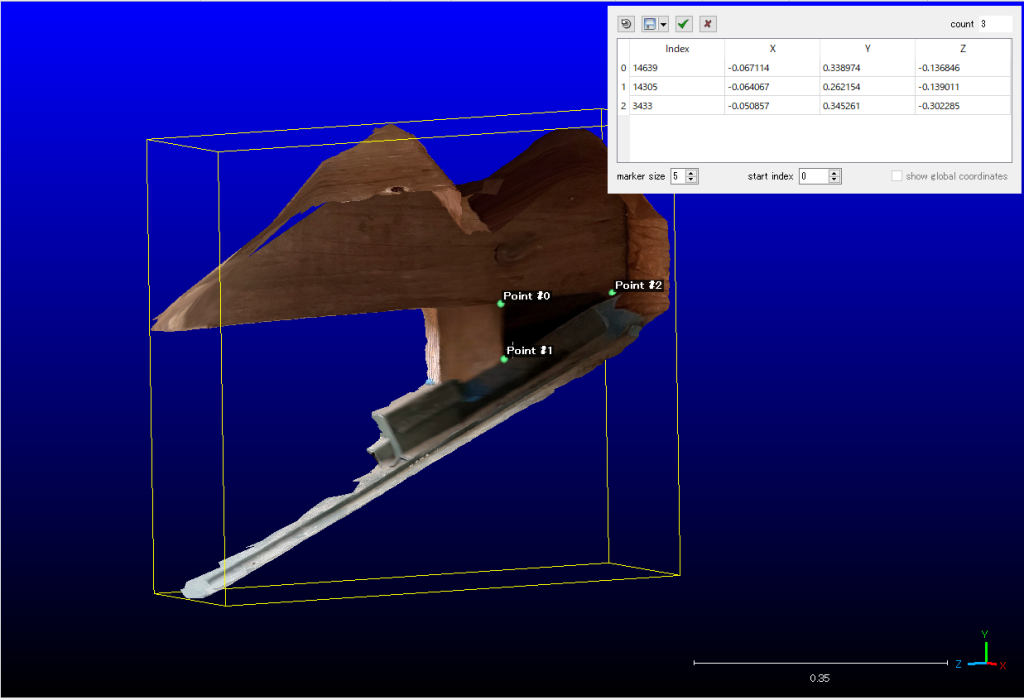
Task: Increase marker size with the up arrow
Action: point(692,172)
